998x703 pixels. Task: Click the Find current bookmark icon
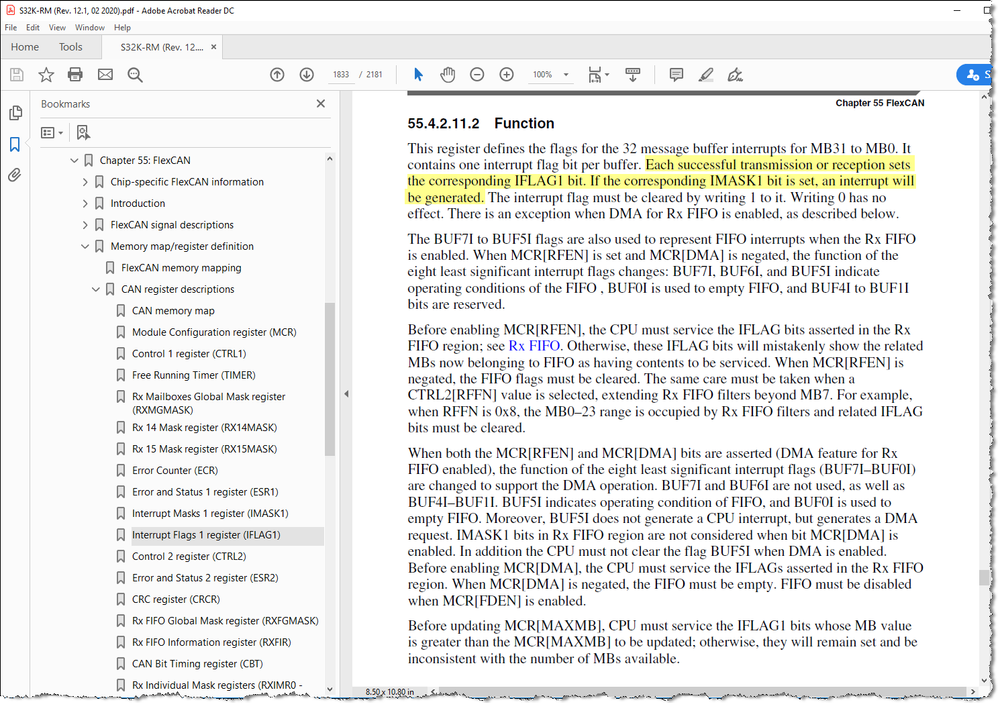(x=83, y=132)
